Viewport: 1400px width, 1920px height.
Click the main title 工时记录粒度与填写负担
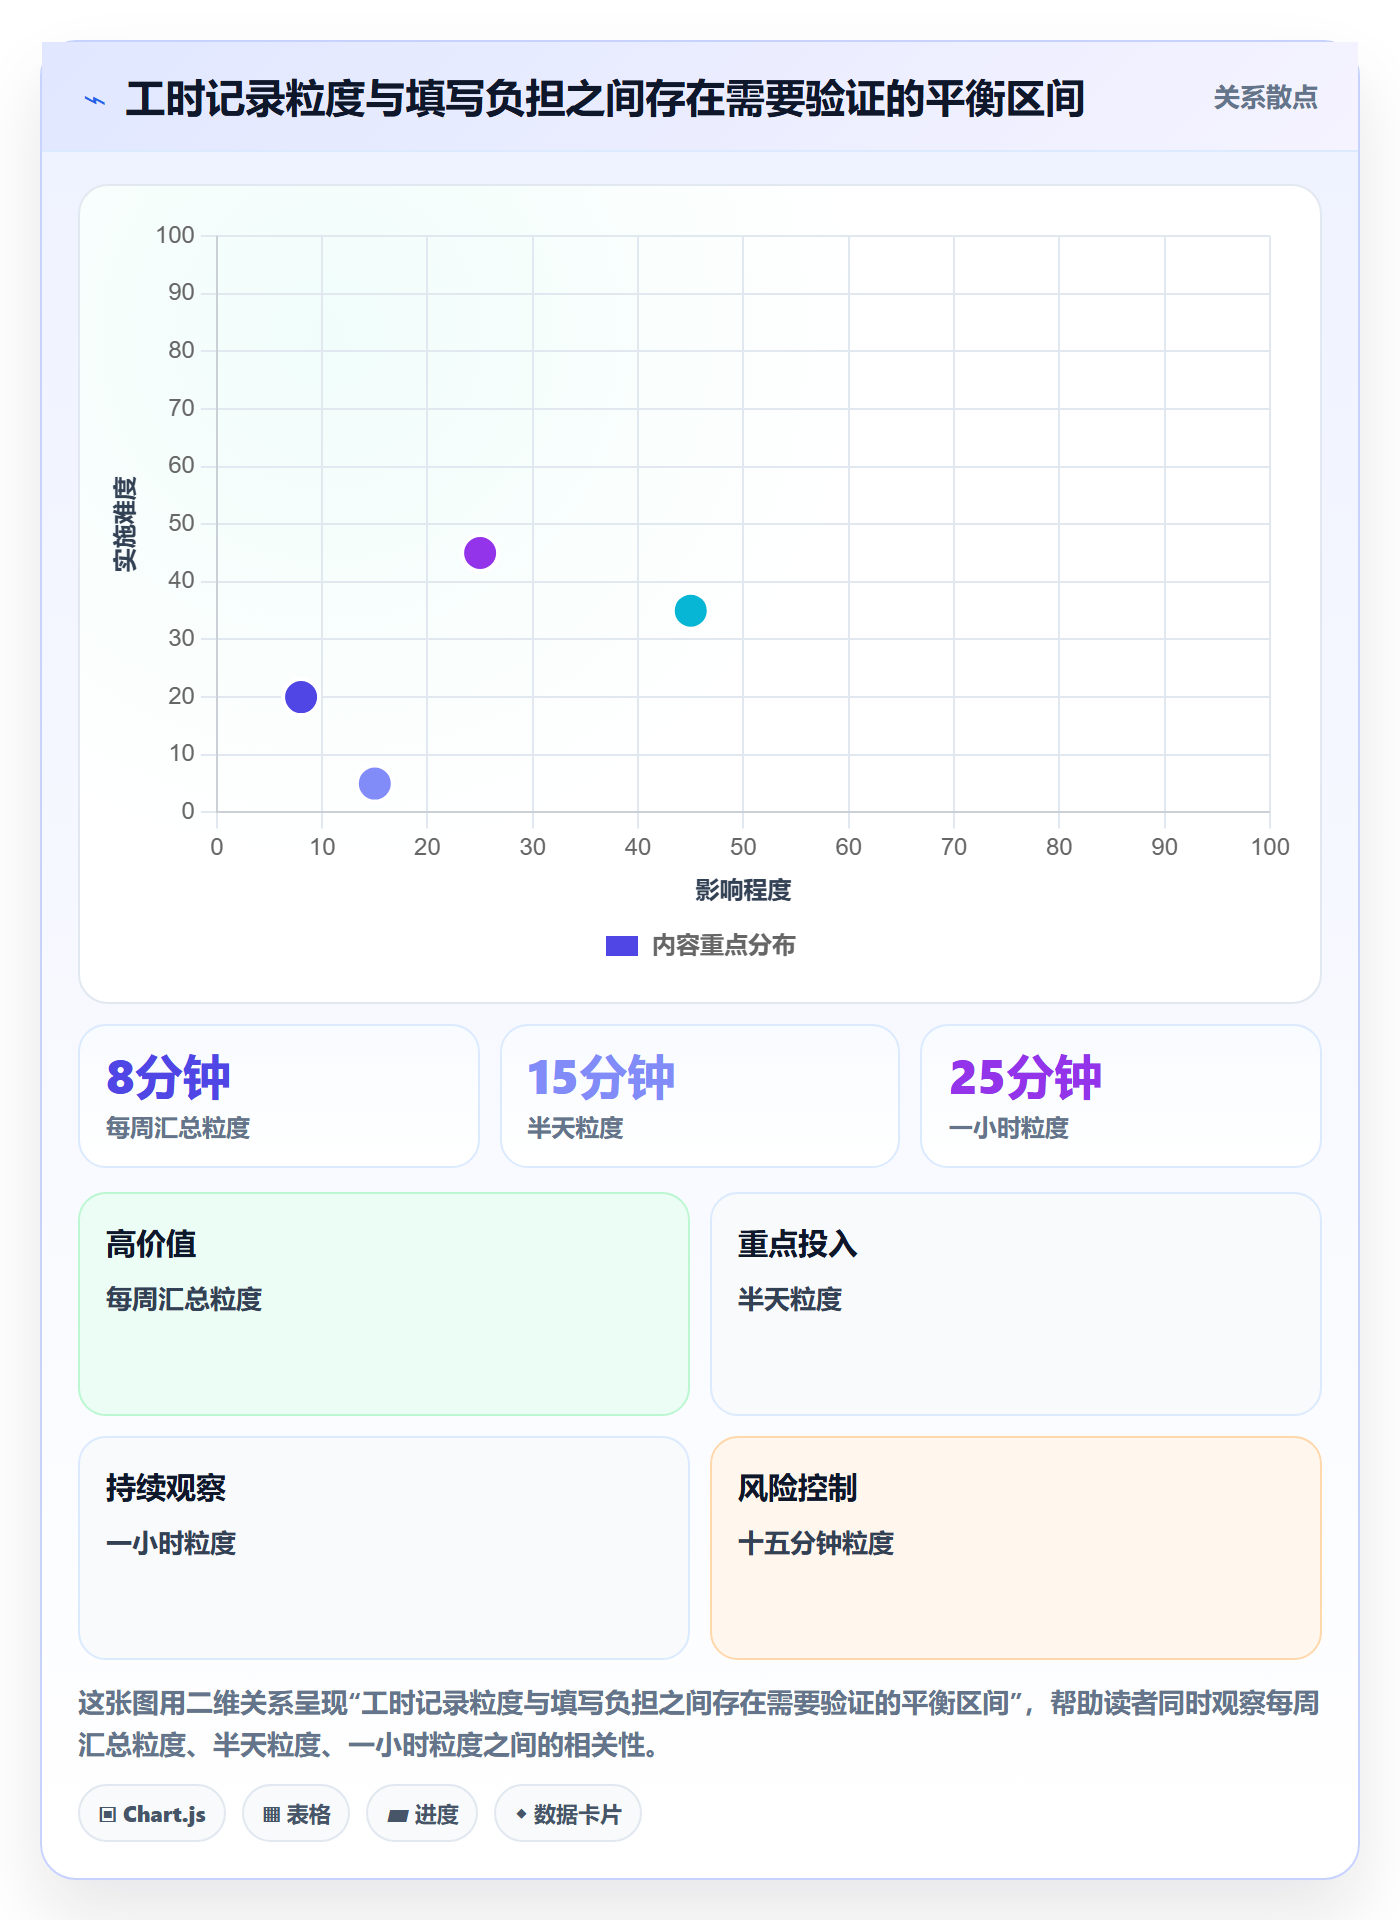[605, 99]
